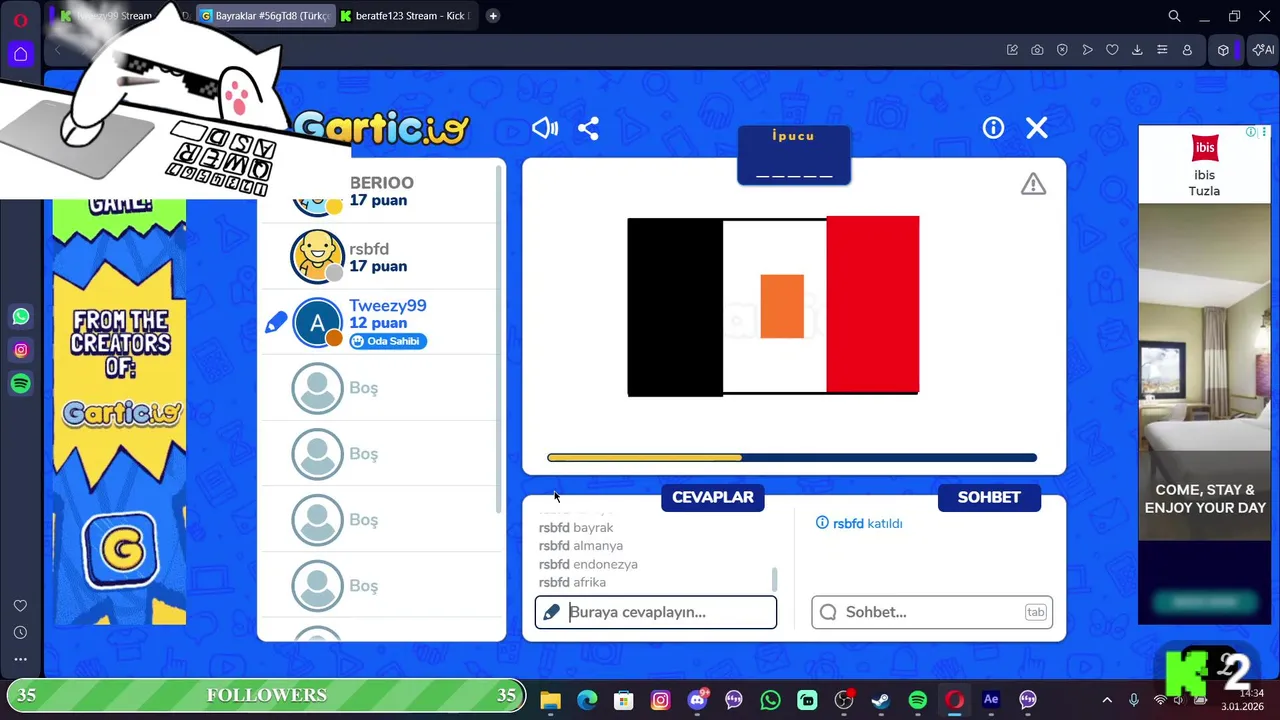This screenshot has height=720, width=1280.
Task: Select the CEVAPLAR tab header
Action: pyautogui.click(x=713, y=497)
